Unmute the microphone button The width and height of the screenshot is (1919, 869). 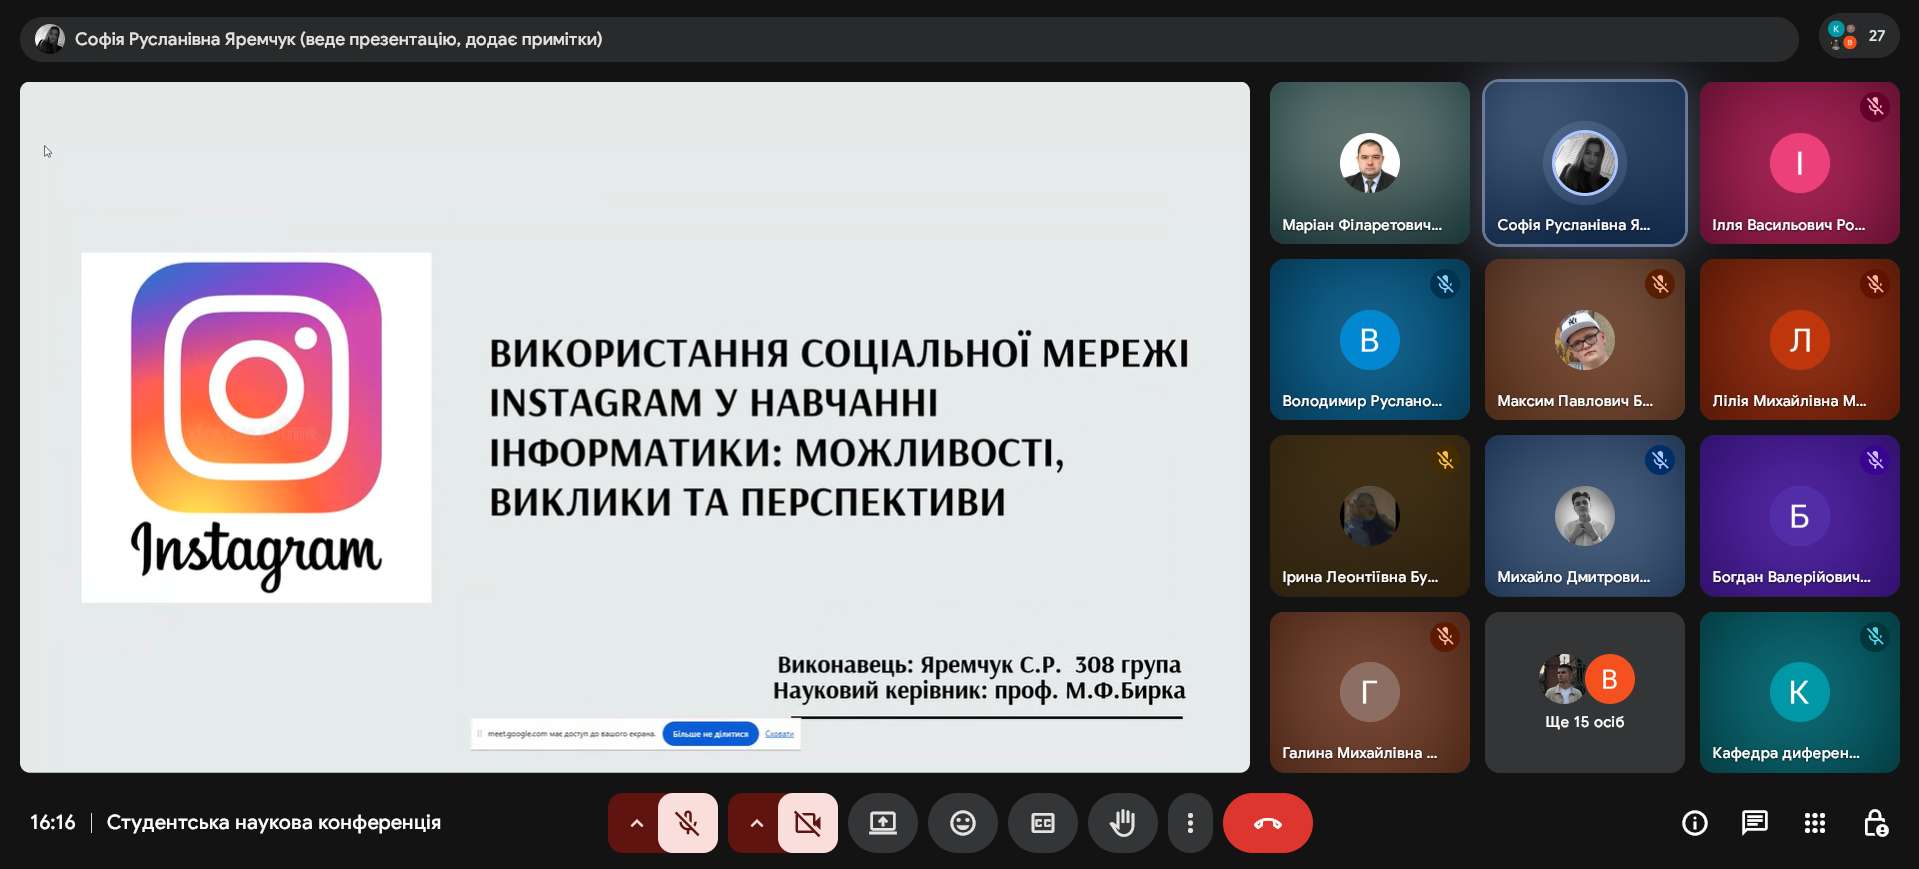coord(688,823)
